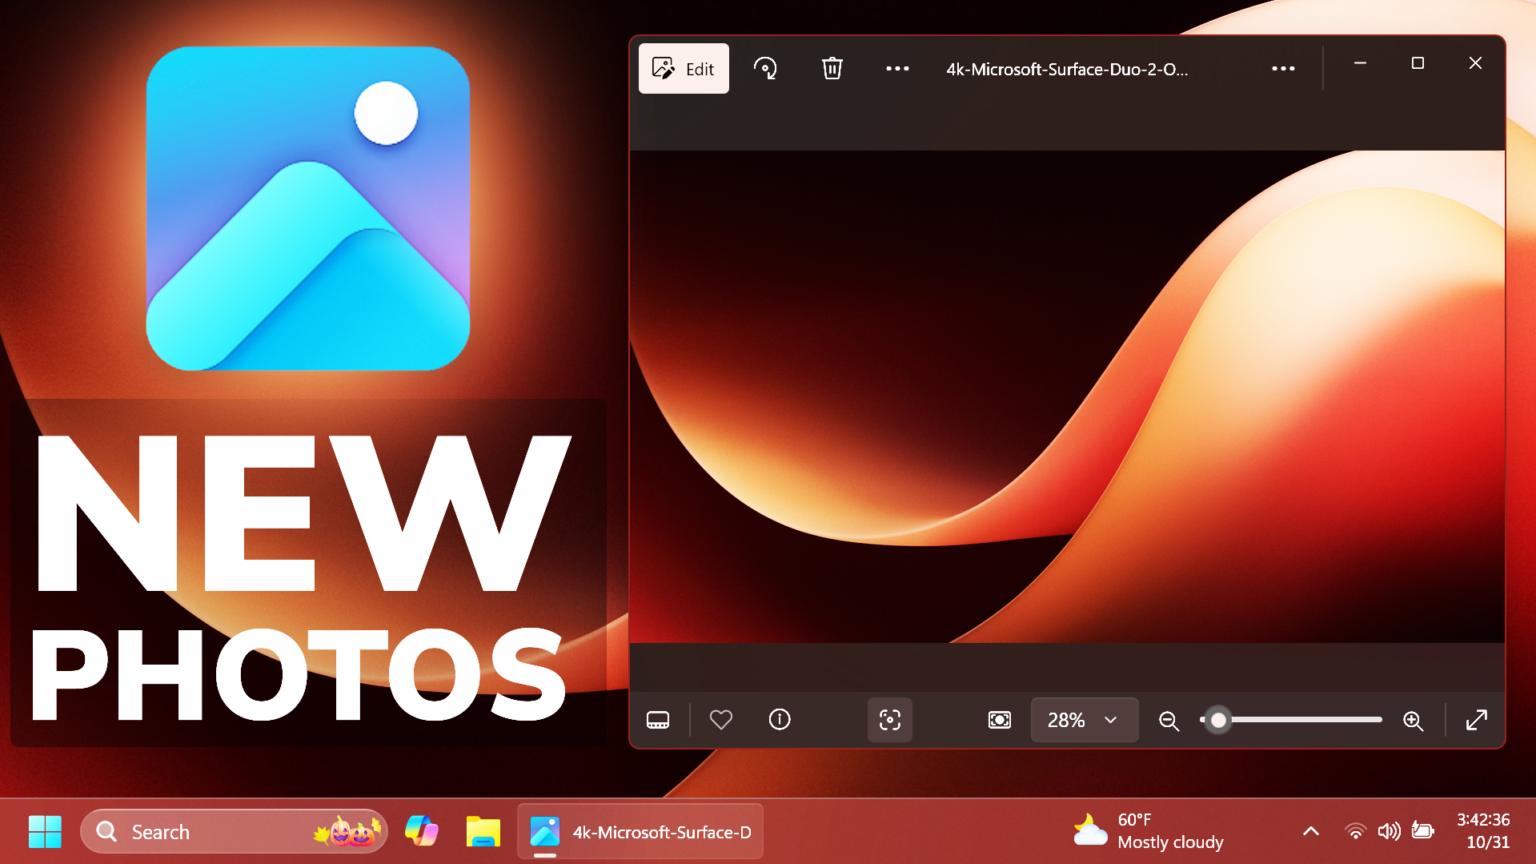The image size is (1536, 864).
Task: Expand hidden icons in the system tray
Action: (1310, 831)
